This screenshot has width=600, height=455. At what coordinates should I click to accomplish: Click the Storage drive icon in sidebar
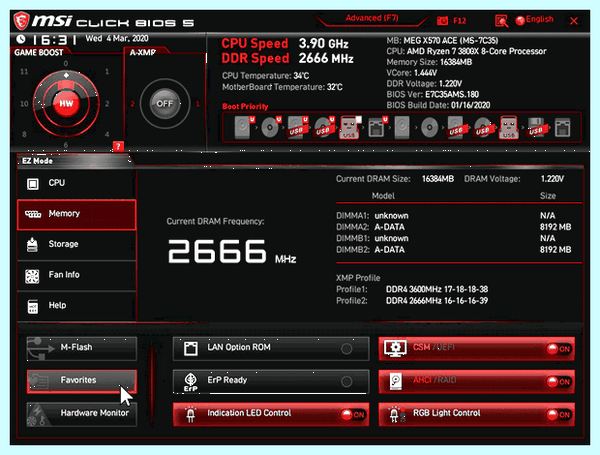(x=32, y=245)
